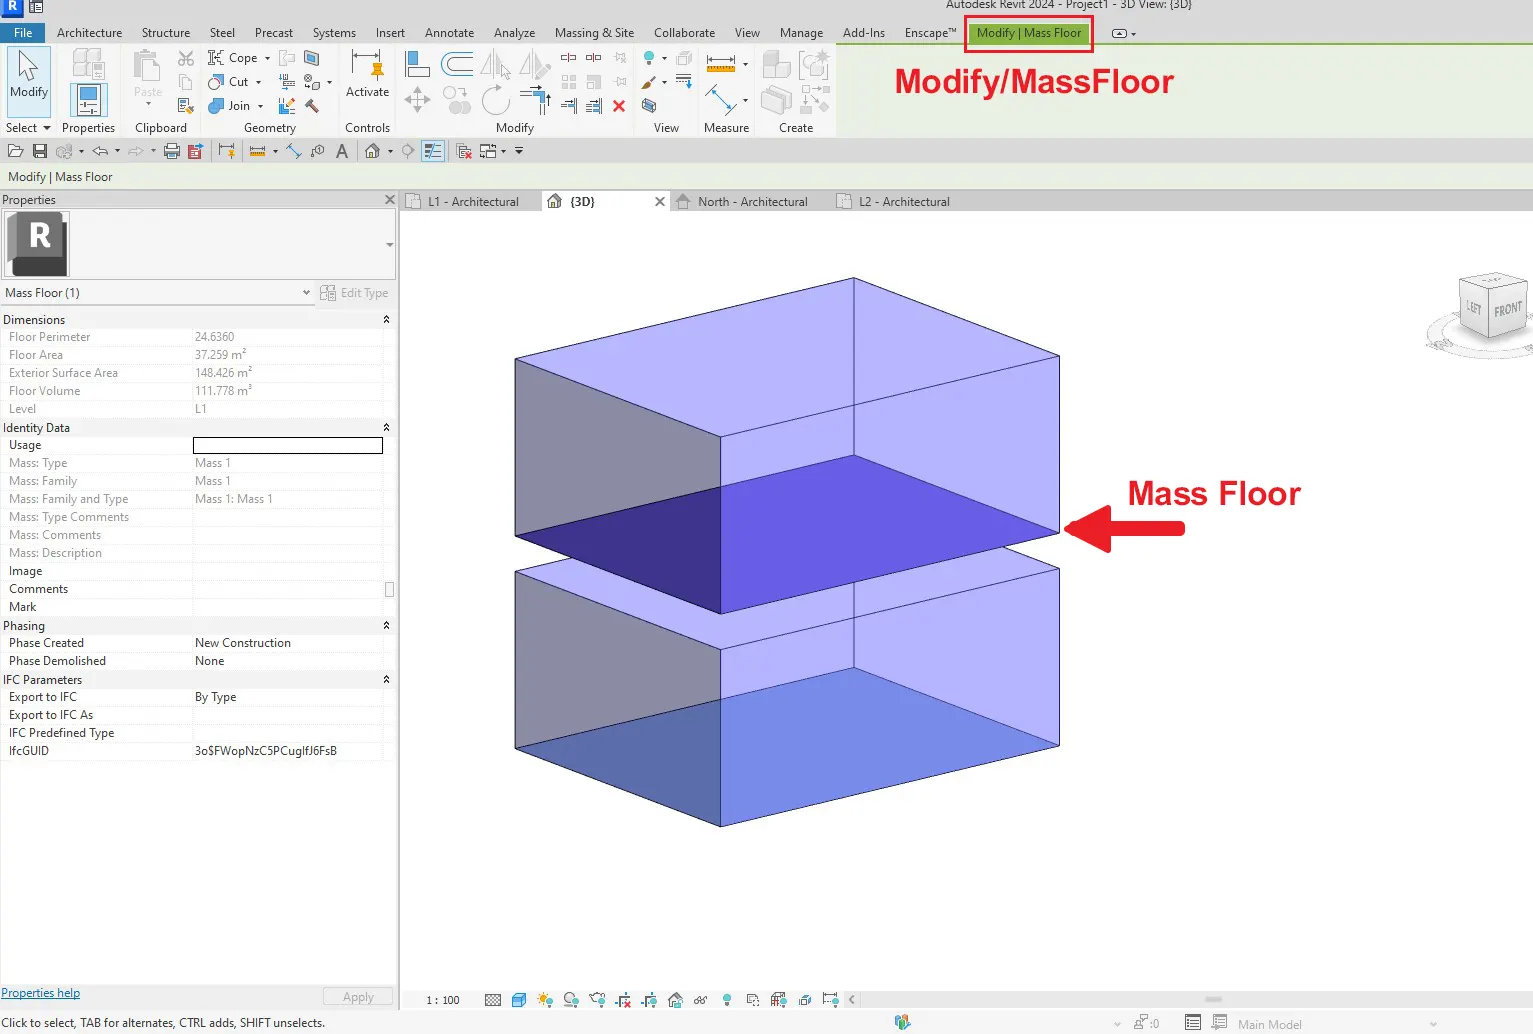The image size is (1533, 1034).
Task: Toggle Crop View icon in view bar
Action: pos(623,1000)
